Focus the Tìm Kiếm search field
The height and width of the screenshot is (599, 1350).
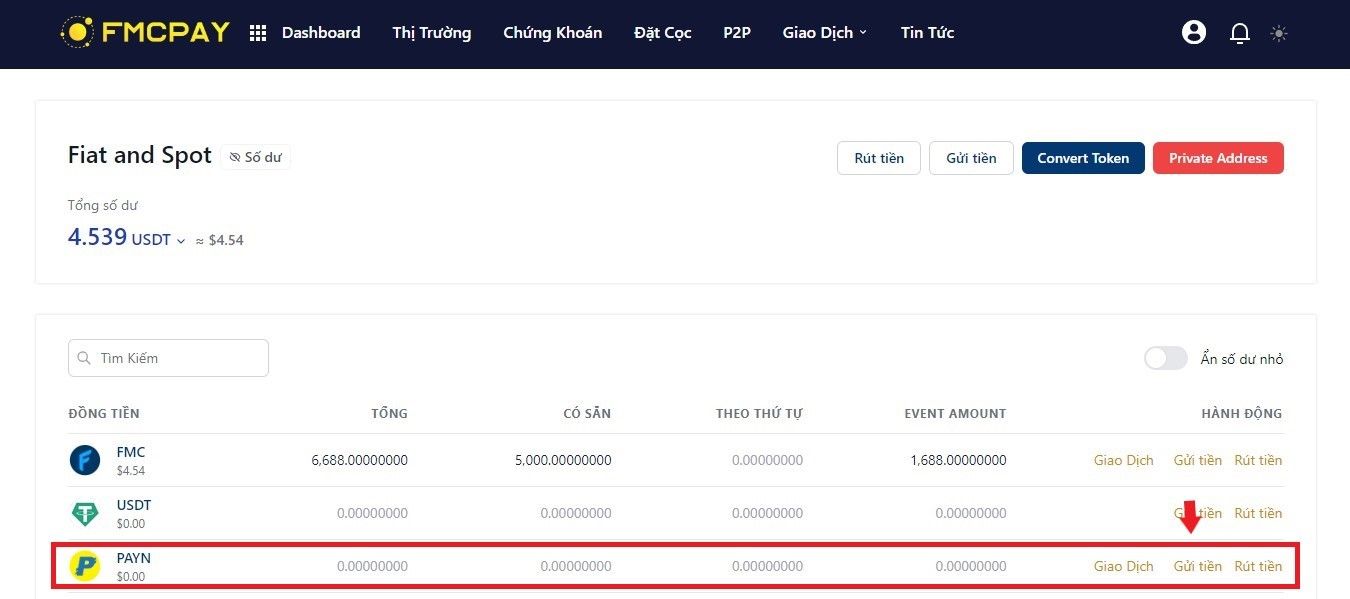pos(168,358)
